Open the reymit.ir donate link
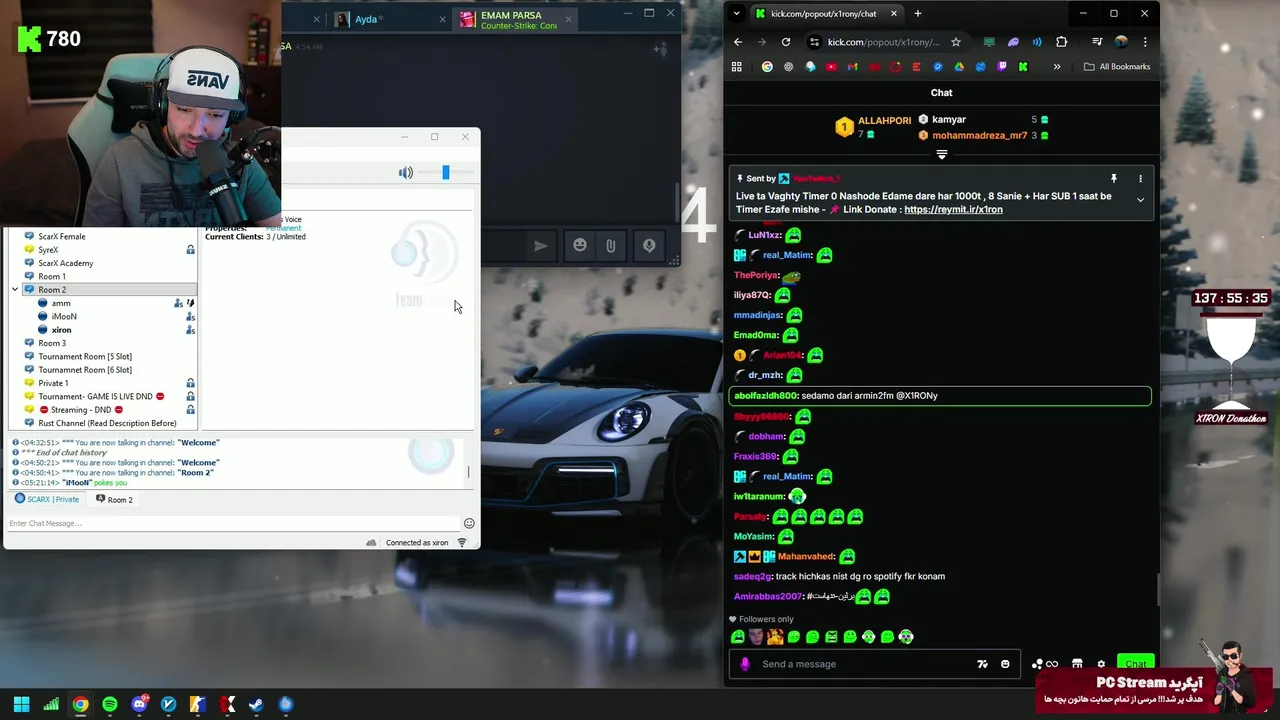This screenshot has height=720, width=1280. point(953,210)
